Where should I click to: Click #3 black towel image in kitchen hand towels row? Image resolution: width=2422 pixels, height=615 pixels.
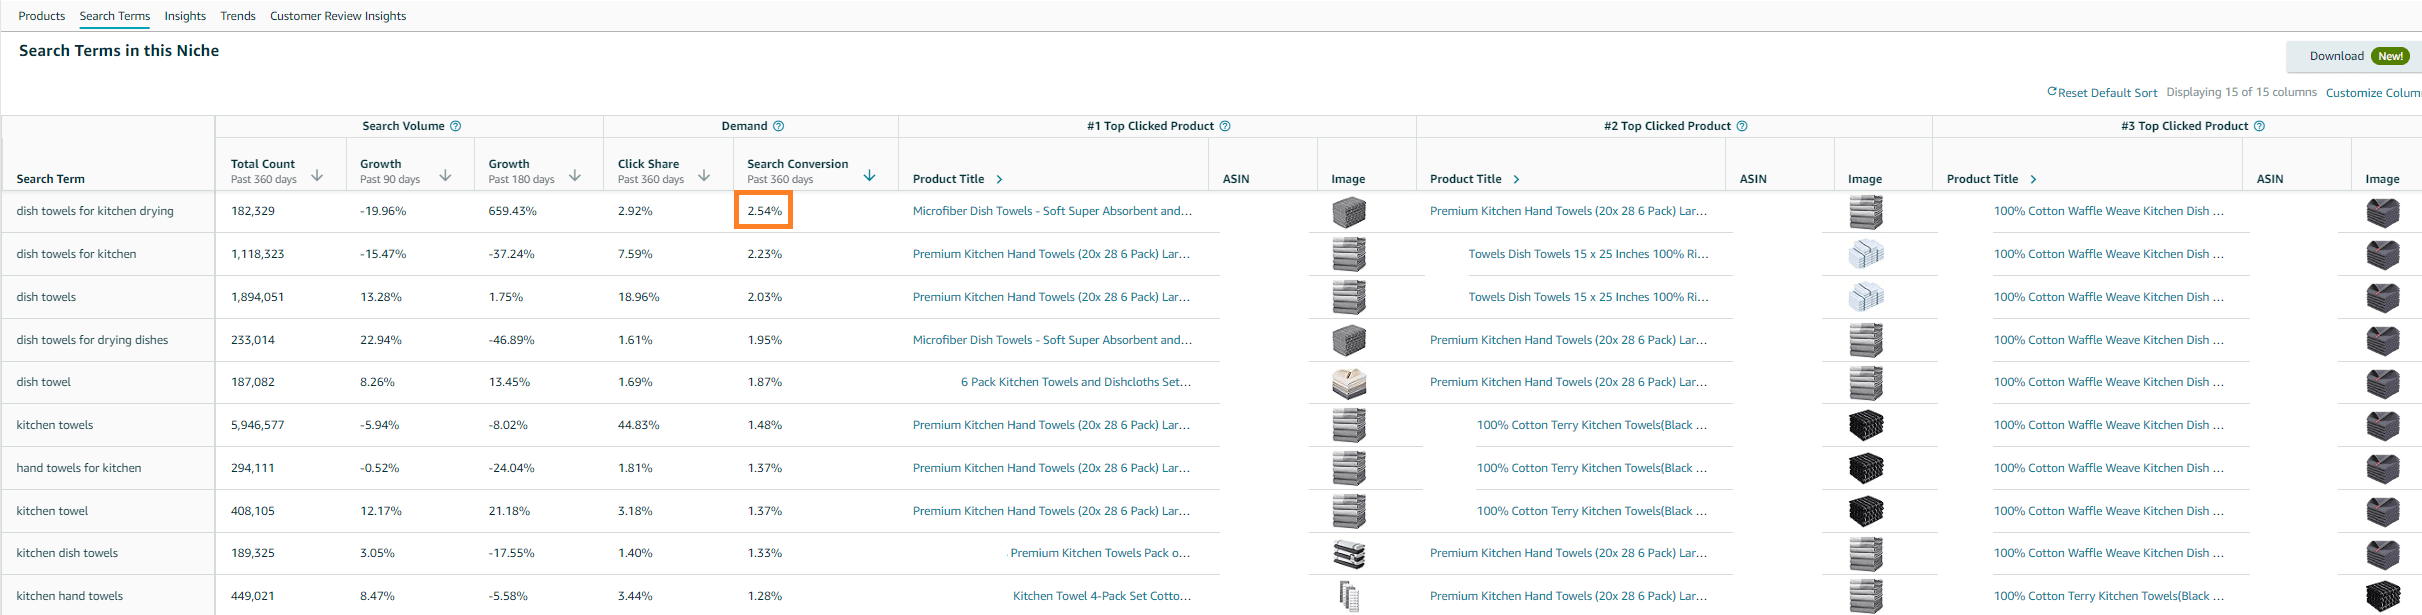(2383, 596)
